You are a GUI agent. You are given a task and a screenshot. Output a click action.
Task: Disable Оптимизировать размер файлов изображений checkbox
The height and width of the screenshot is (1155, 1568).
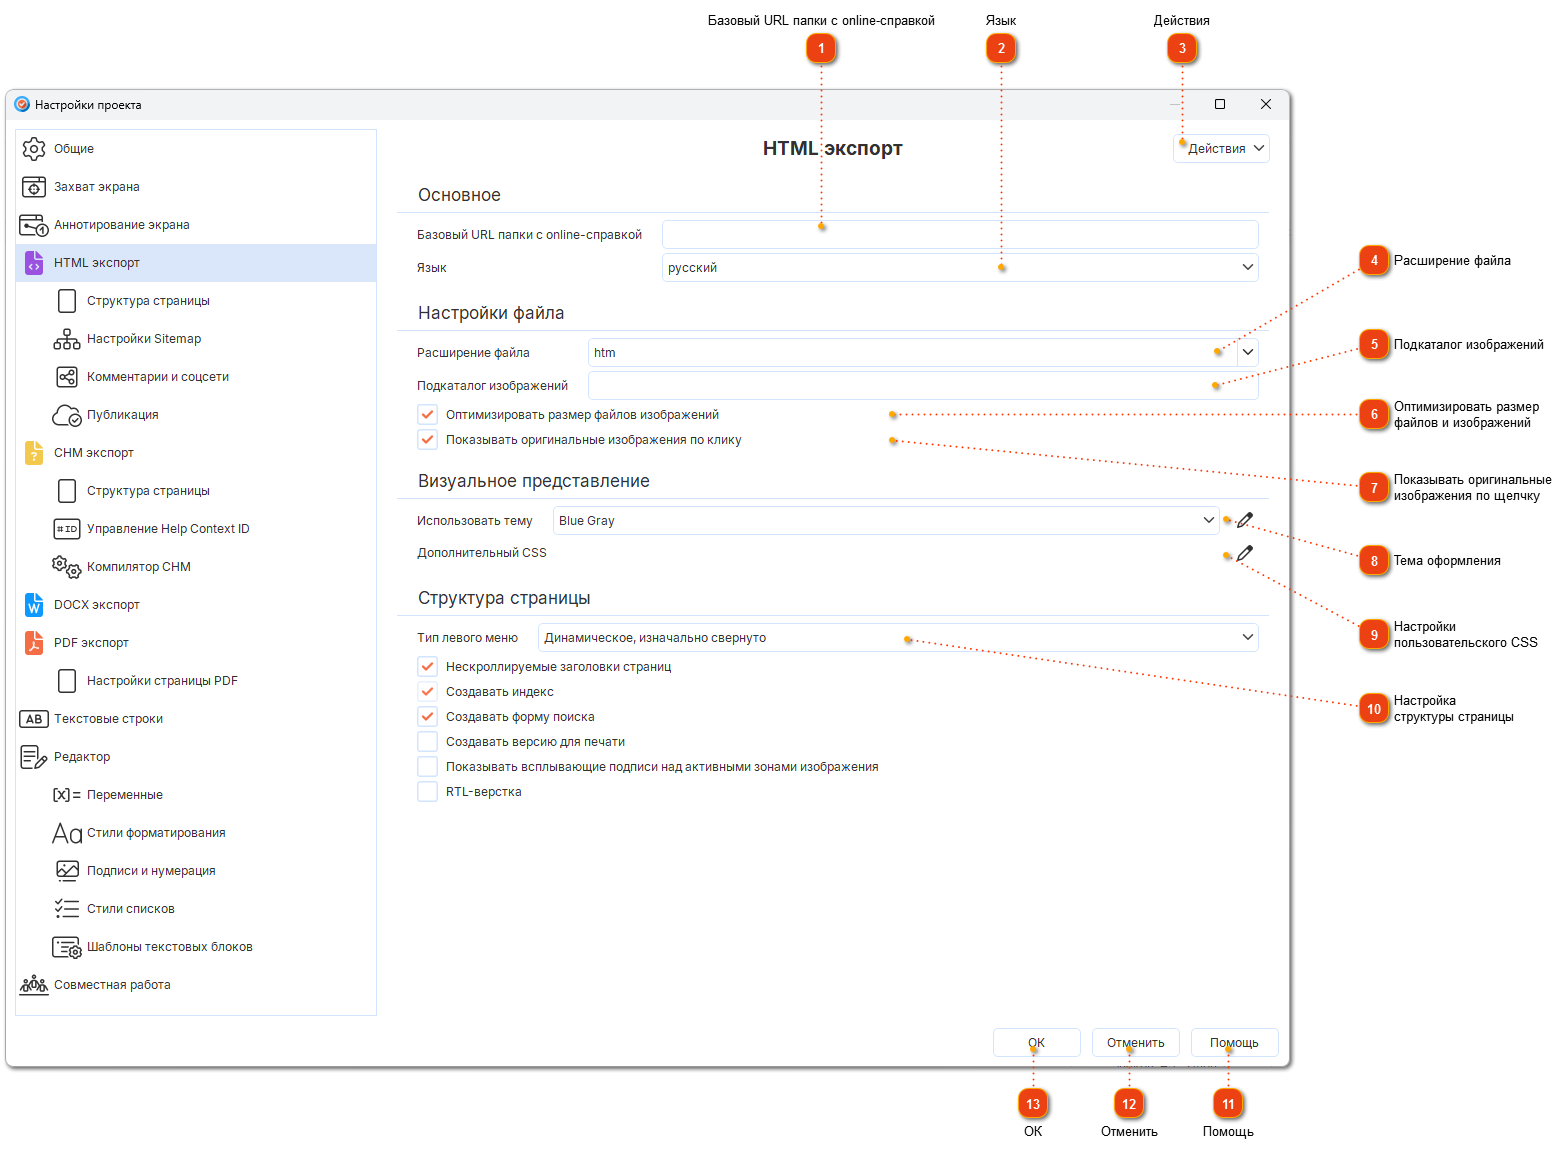428,415
